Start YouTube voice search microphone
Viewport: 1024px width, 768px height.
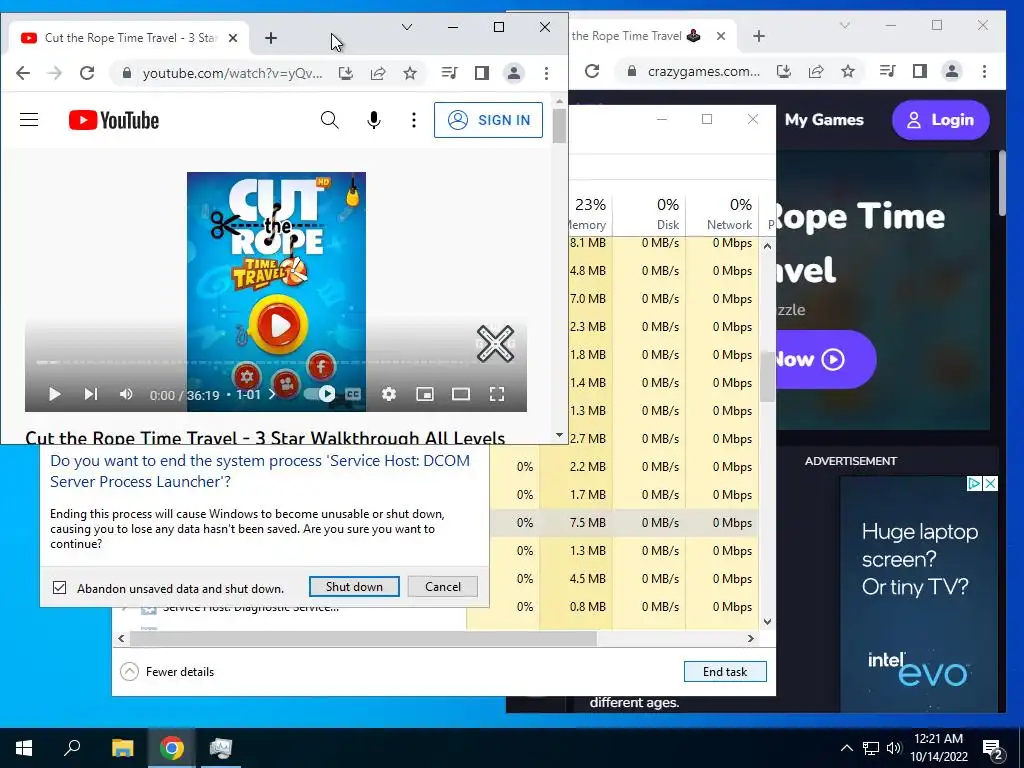click(374, 120)
